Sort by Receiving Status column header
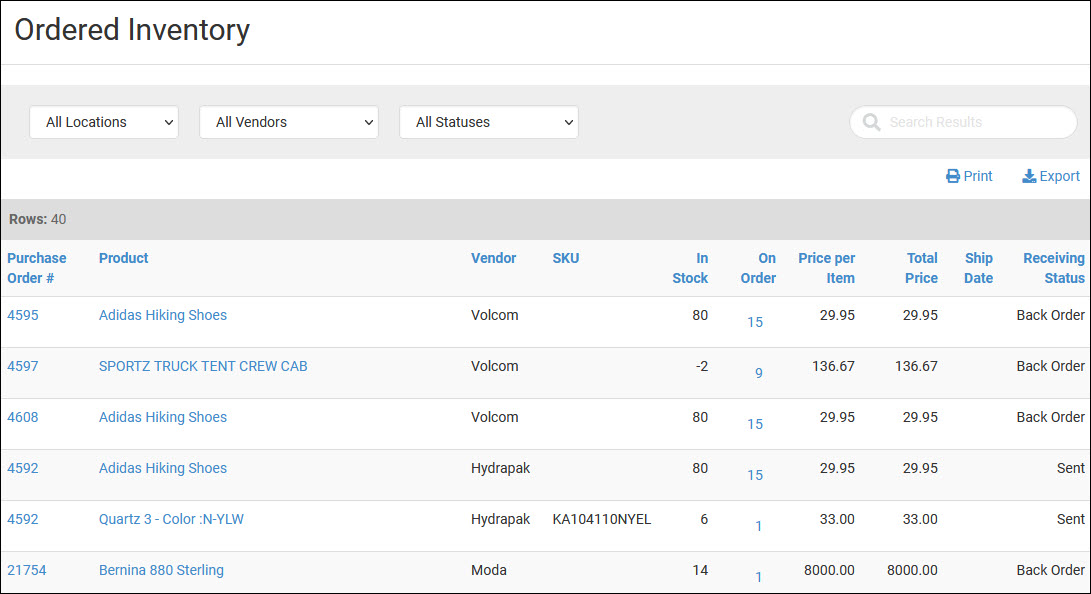 pos(1053,268)
